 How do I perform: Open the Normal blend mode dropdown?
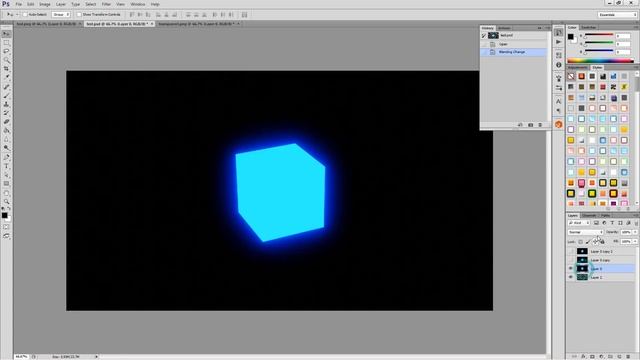point(585,232)
